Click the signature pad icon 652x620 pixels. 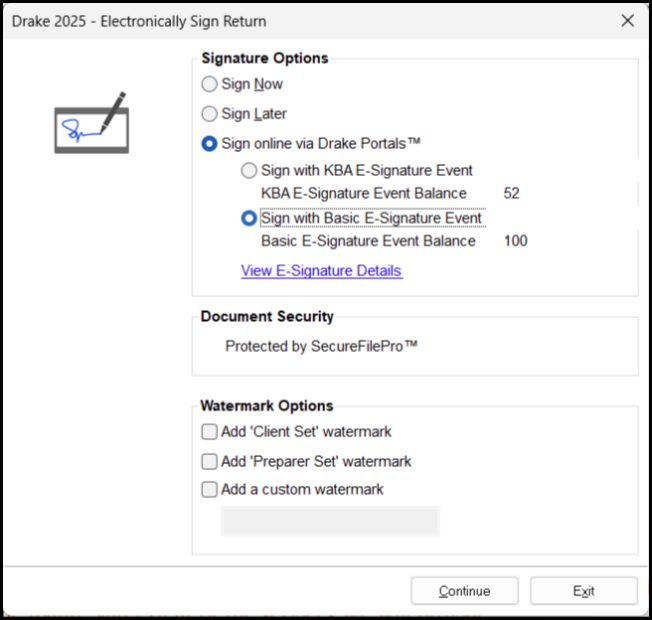tap(91, 123)
